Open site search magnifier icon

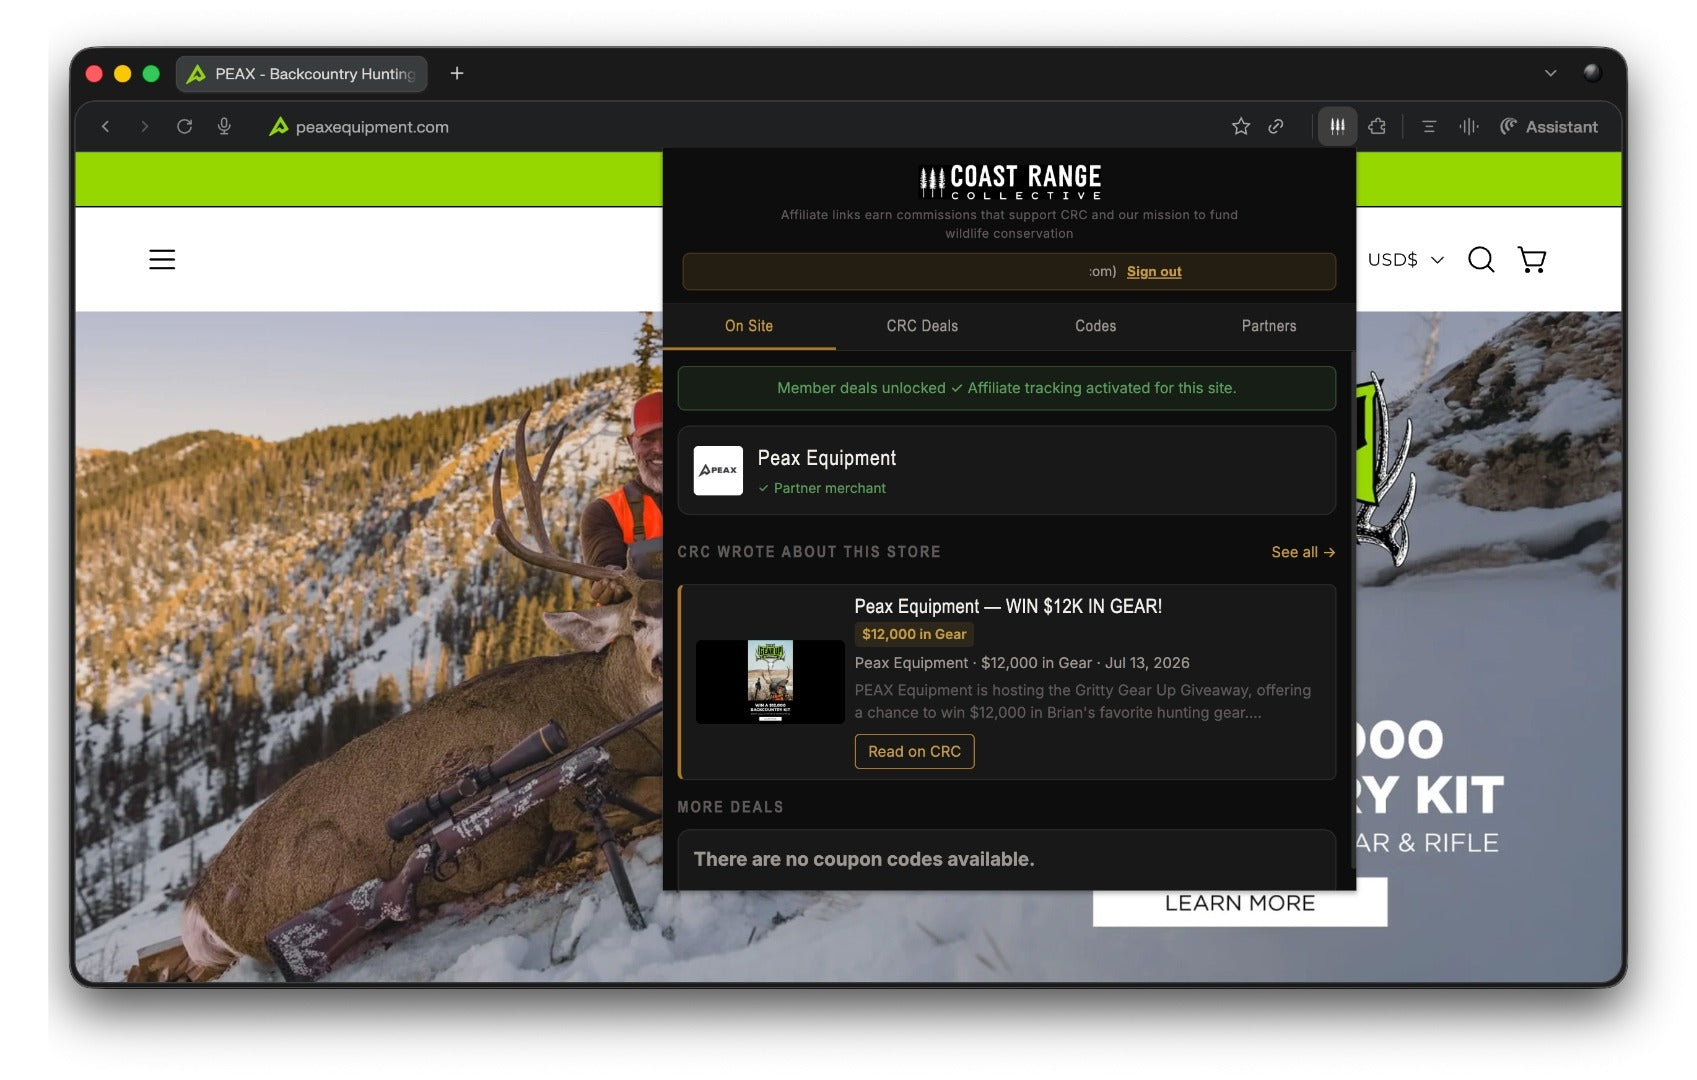[1481, 260]
